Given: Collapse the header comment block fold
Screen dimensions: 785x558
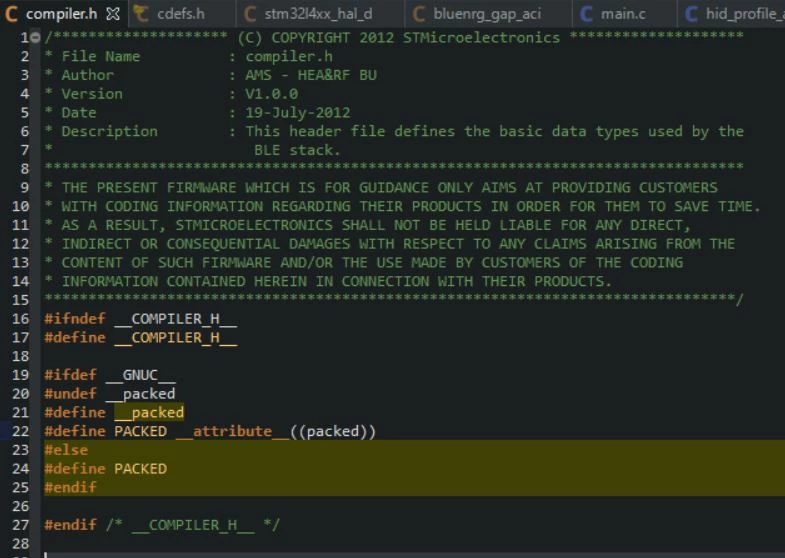Looking at the screenshot, I should 35,38.
